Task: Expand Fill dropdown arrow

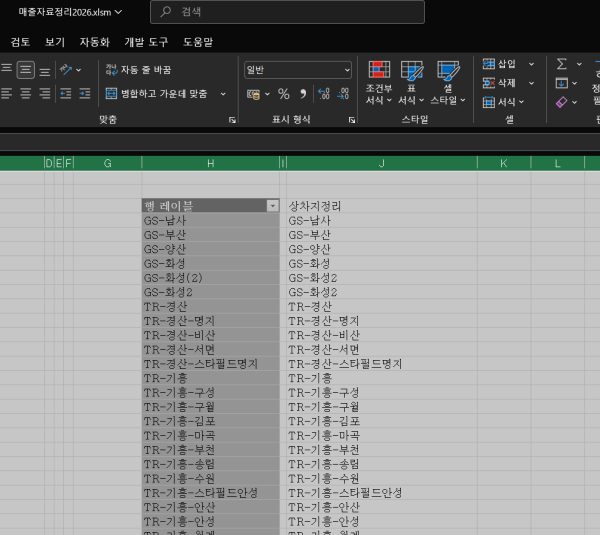Action: coord(575,83)
